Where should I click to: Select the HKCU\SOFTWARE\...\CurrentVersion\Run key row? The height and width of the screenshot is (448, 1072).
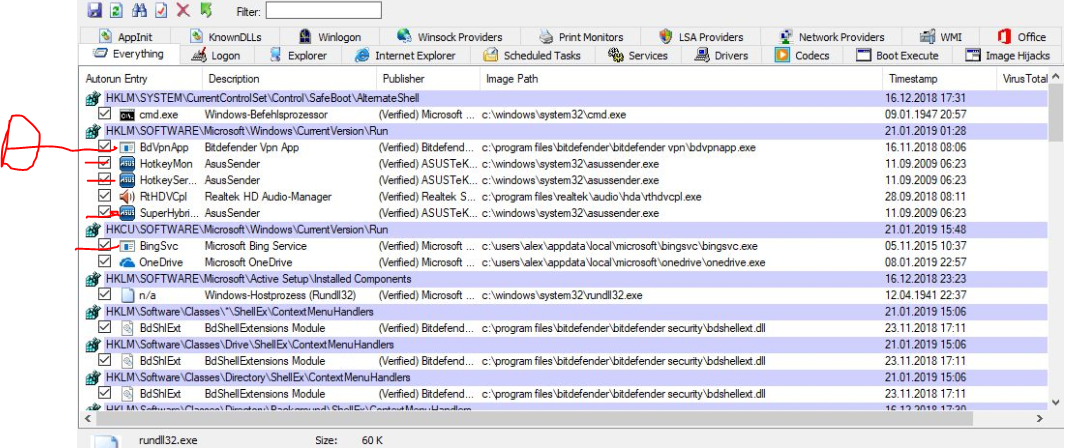click(x=565, y=229)
